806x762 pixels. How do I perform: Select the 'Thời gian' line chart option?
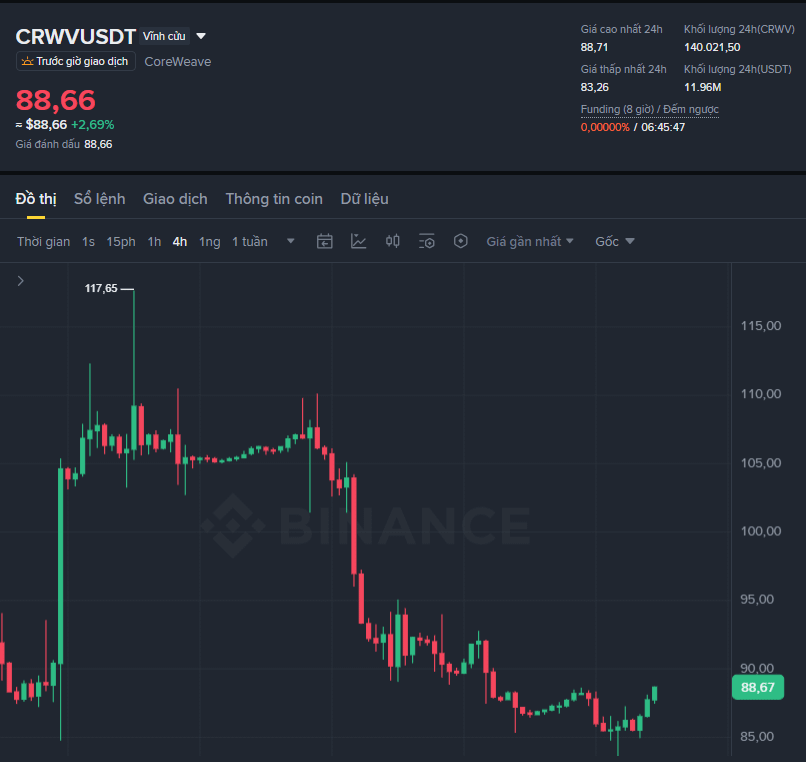coord(44,242)
